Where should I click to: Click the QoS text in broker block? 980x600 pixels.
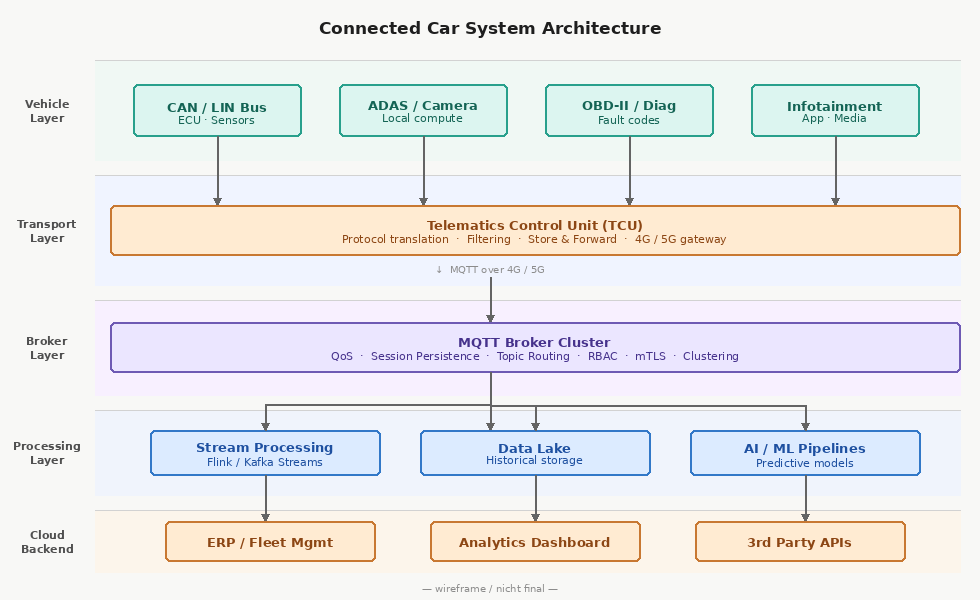342,356
